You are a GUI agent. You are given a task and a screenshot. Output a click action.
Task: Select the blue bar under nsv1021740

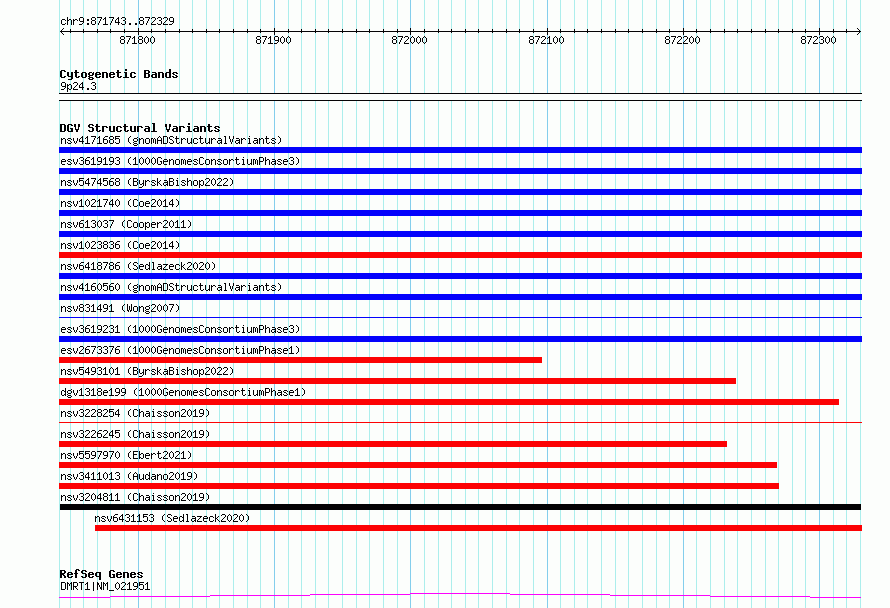460,213
